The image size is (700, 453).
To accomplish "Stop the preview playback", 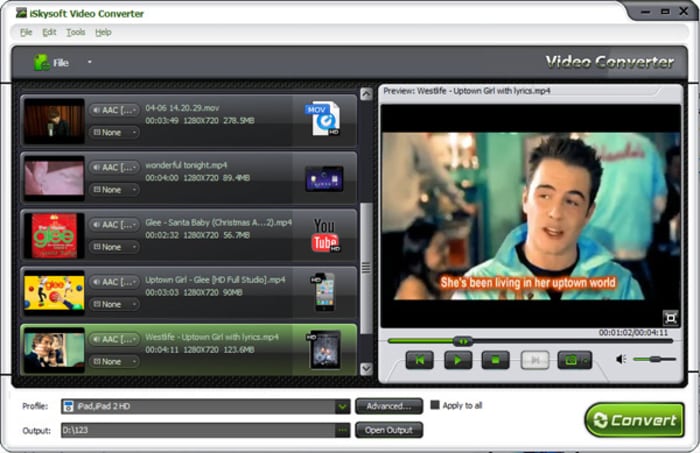I will tap(495, 360).
